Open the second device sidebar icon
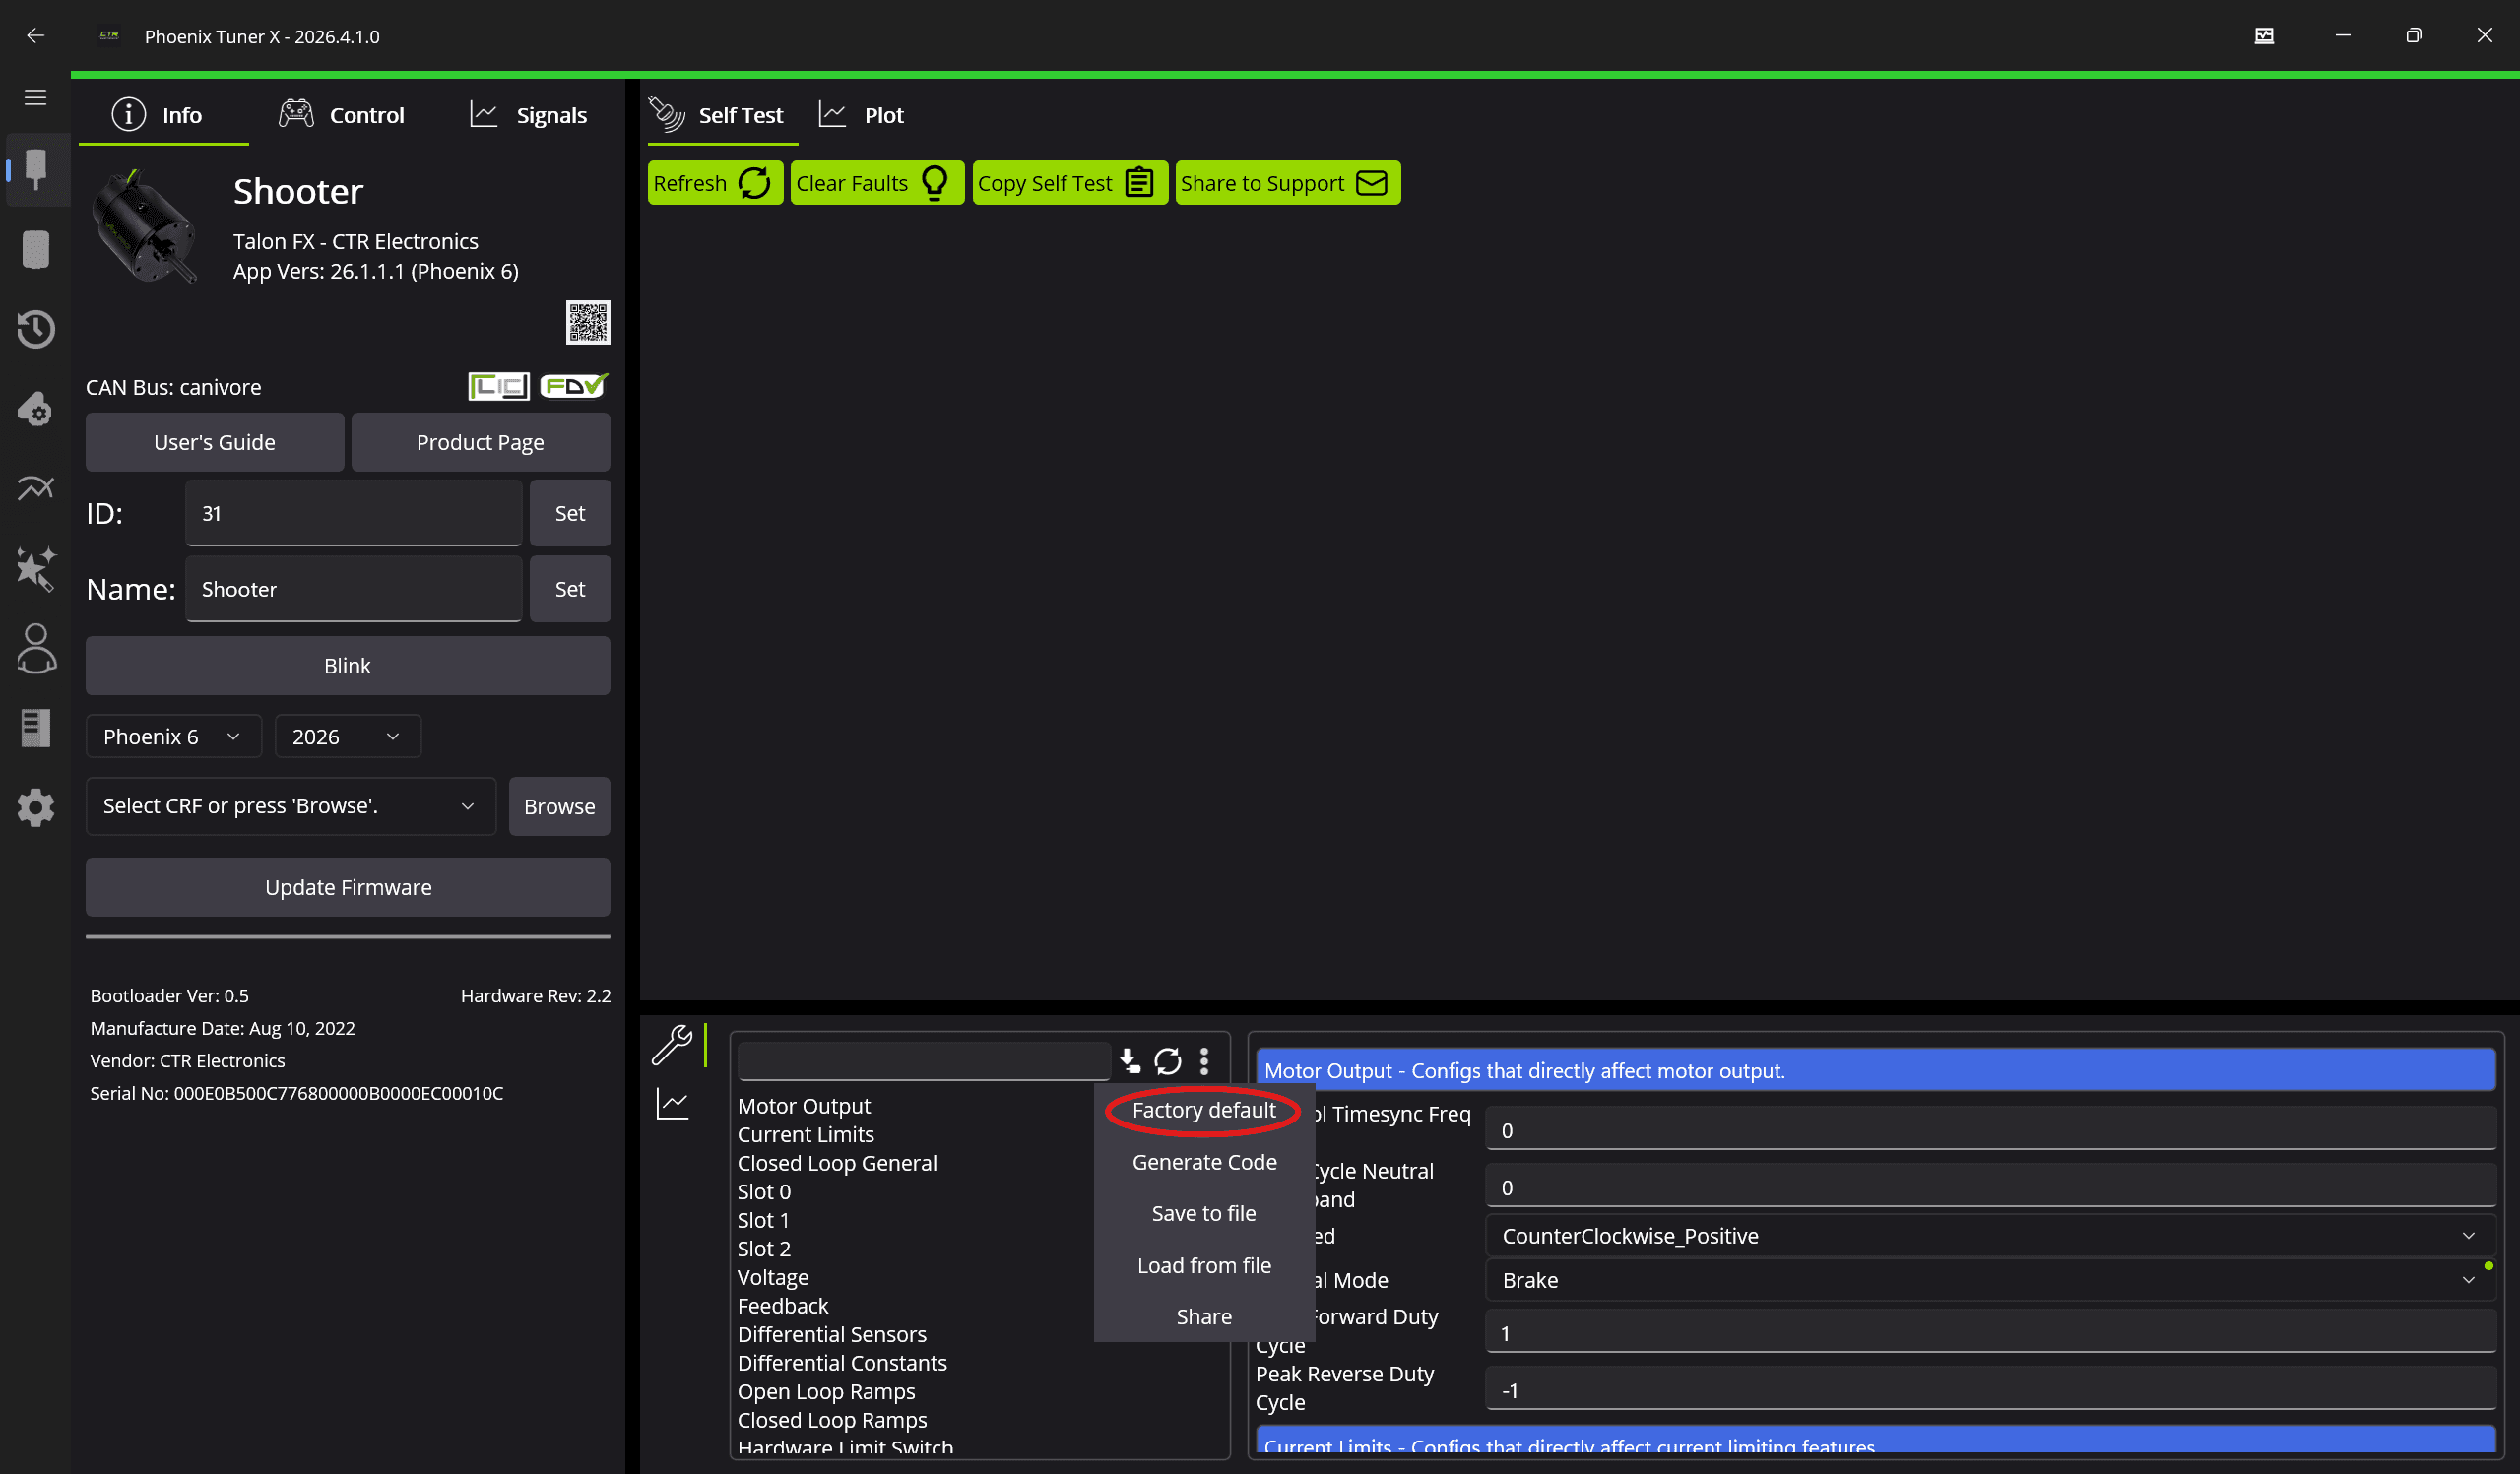 36,249
